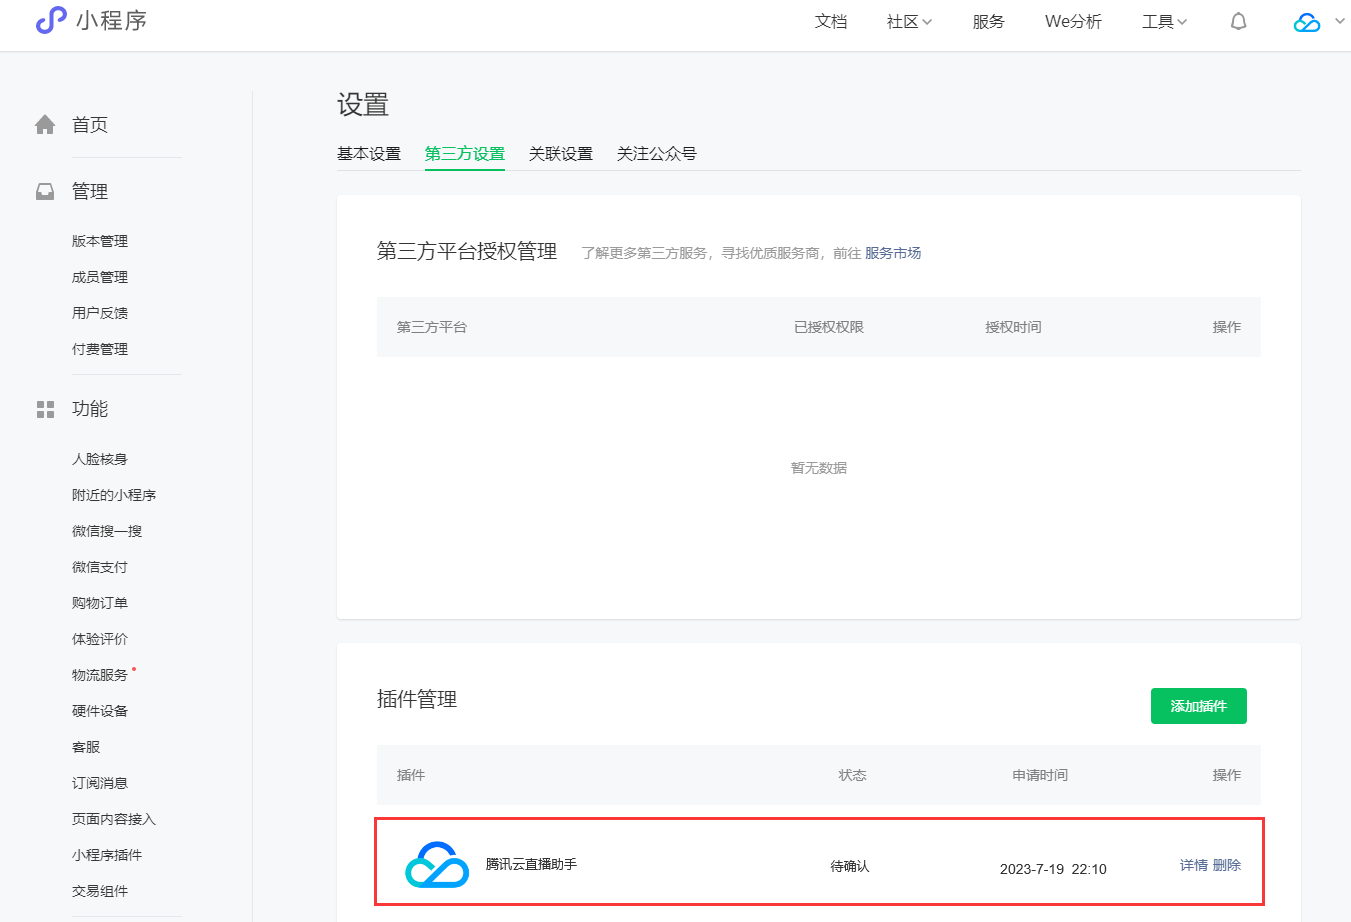Image resolution: width=1351 pixels, height=922 pixels.
Task: Click the 授权时间 column header
Action: [x=1013, y=327]
